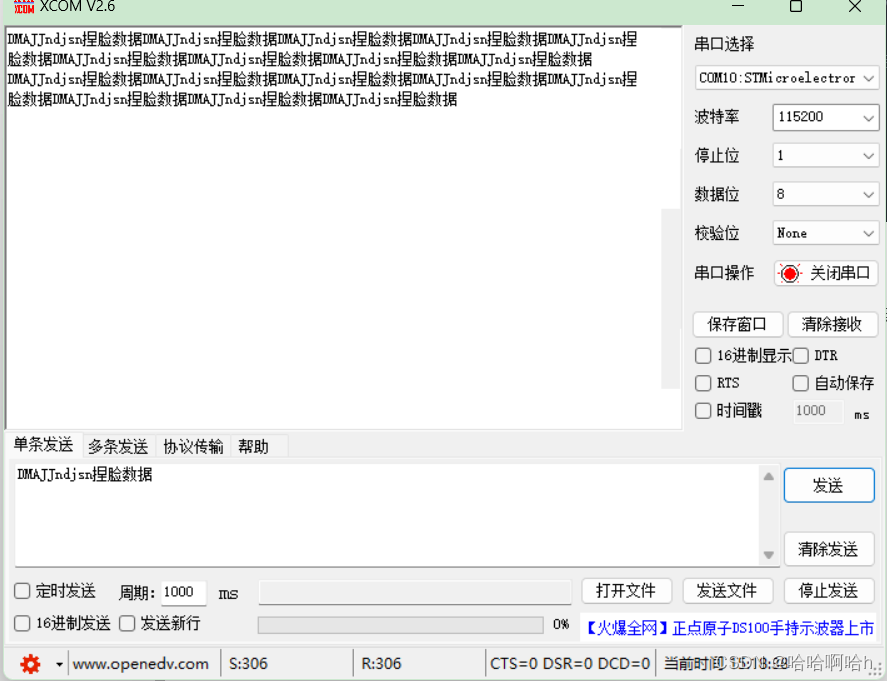
Task: Open the 校验位 parity dropdown showing None
Action: (x=825, y=232)
